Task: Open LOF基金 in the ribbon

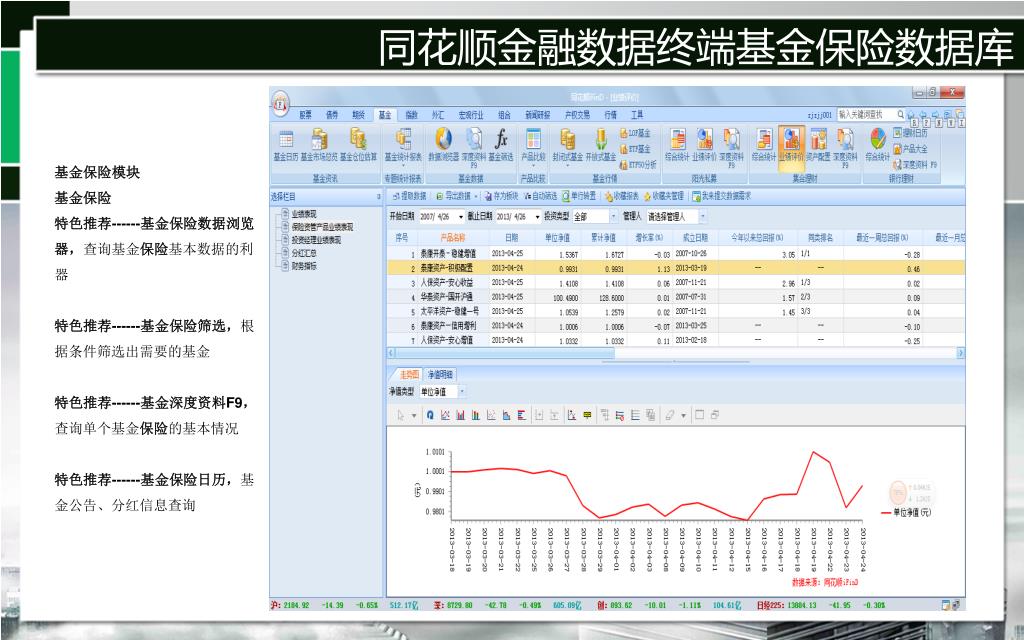Action: (x=635, y=133)
